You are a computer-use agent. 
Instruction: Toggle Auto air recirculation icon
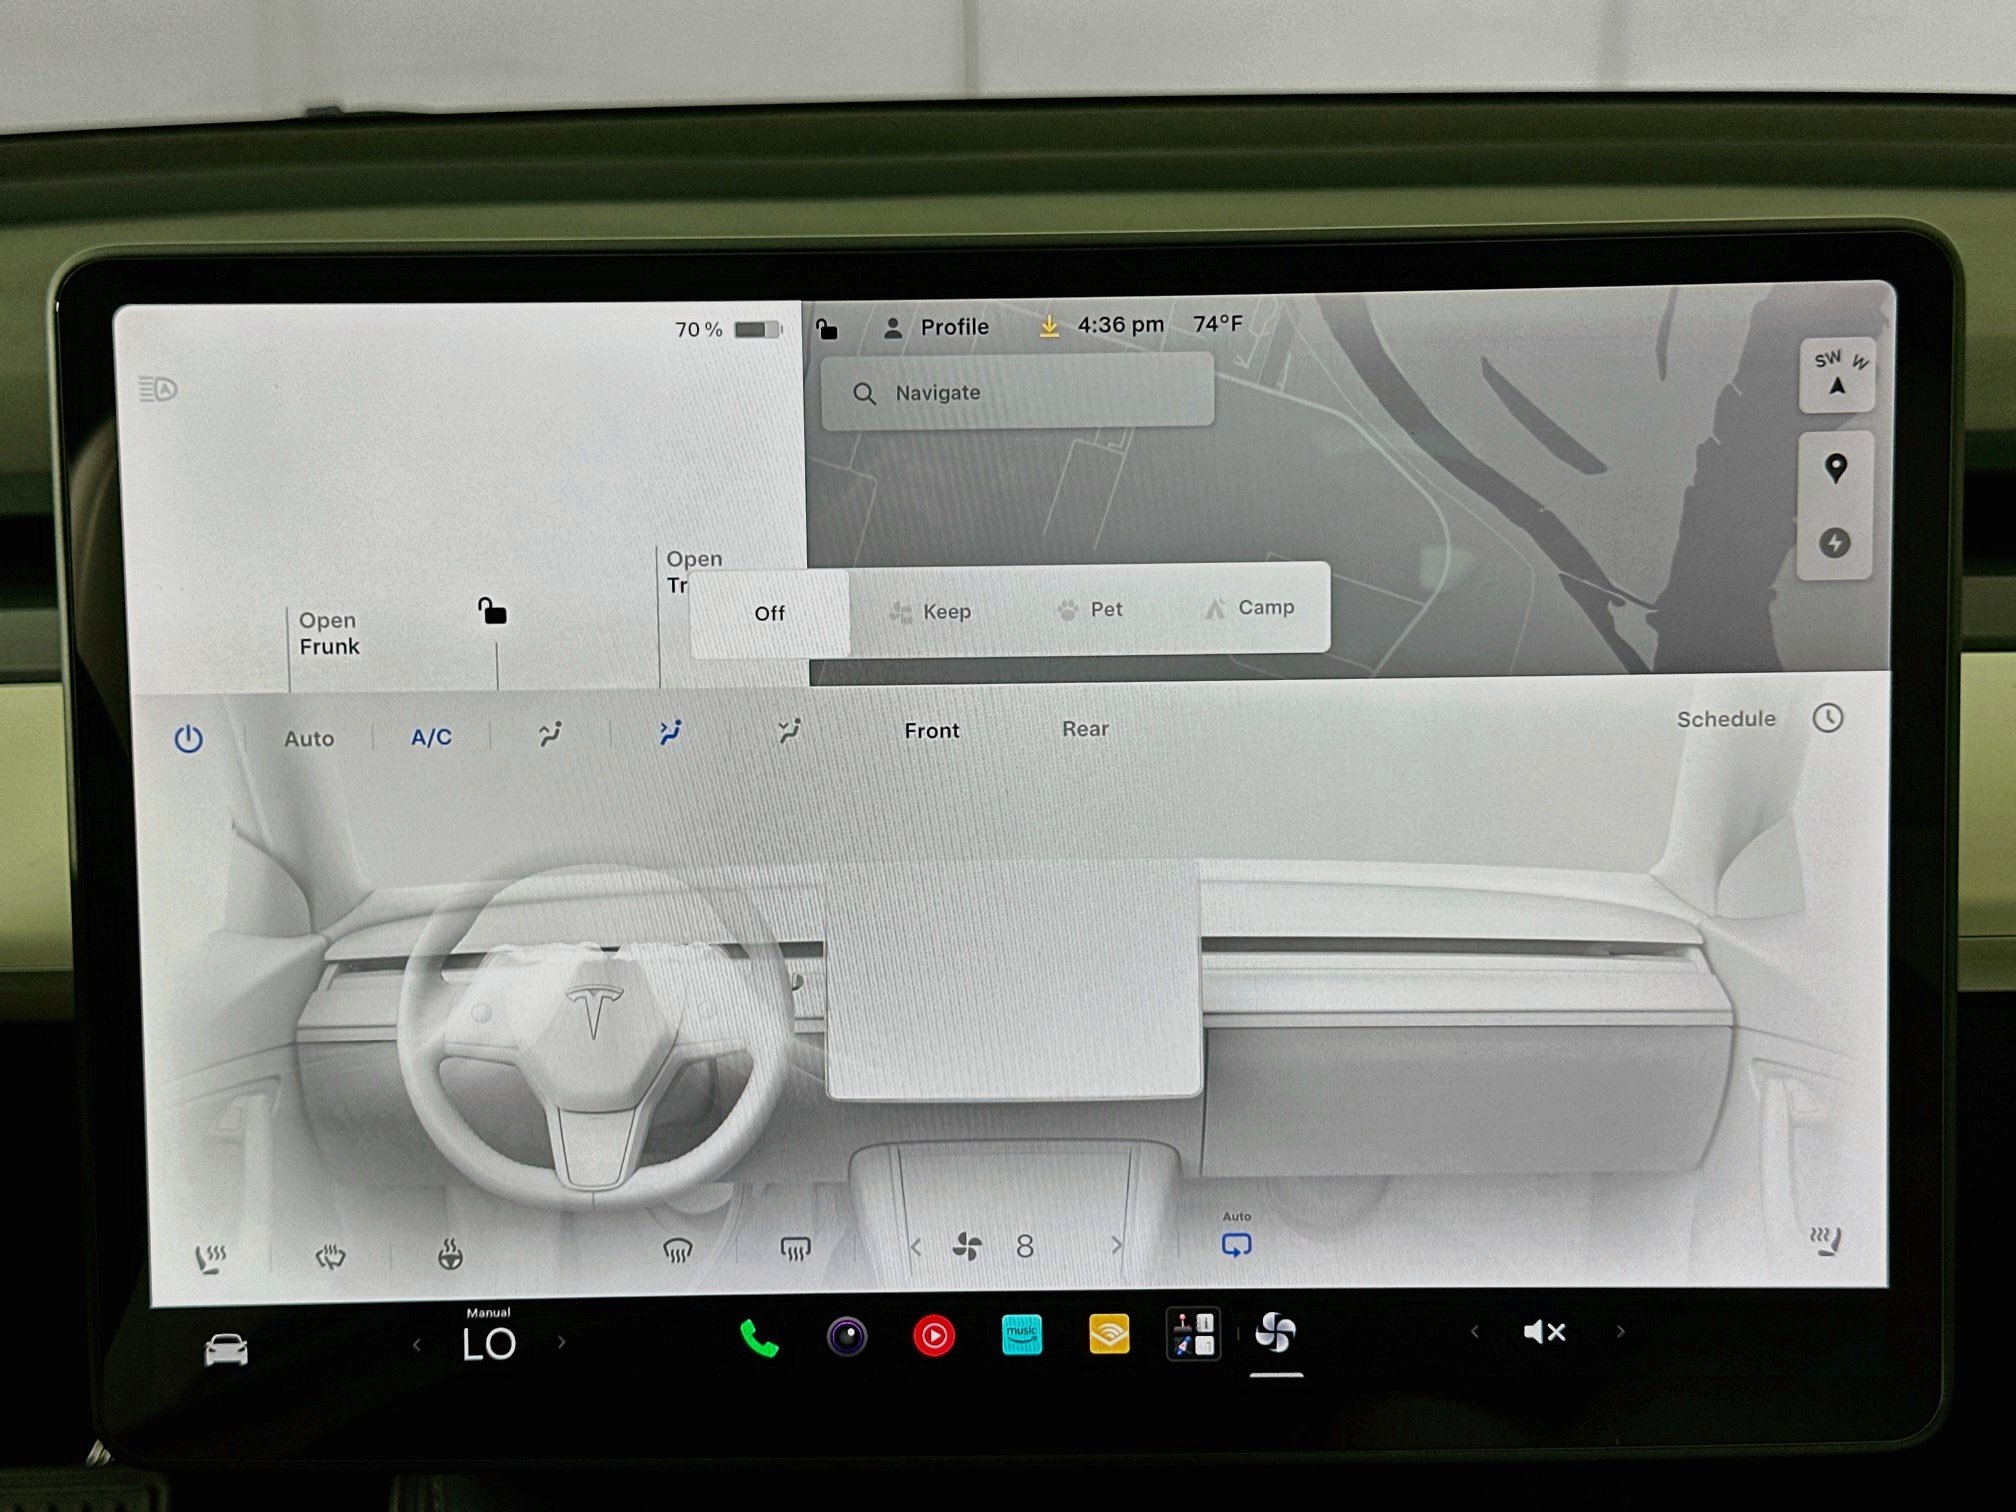[1237, 1245]
